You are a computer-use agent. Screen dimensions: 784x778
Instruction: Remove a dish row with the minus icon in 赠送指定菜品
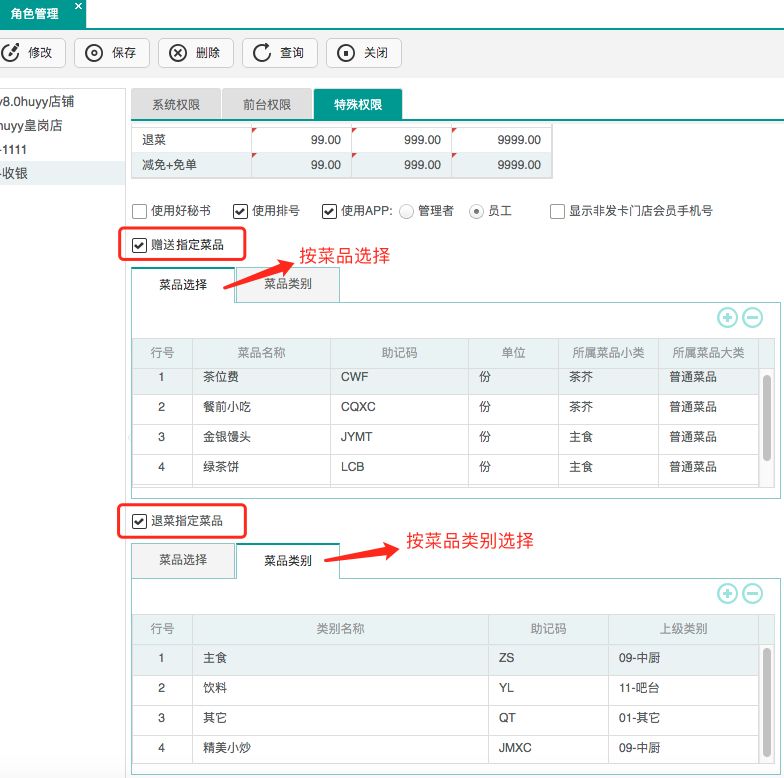[x=752, y=318]
